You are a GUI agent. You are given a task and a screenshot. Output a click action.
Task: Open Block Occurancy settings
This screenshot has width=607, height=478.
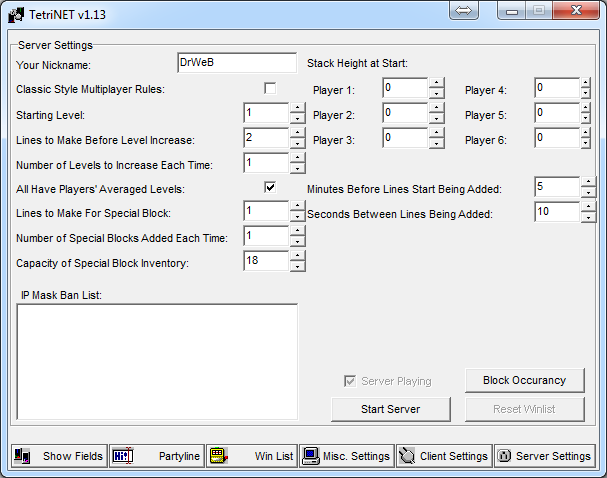coord(525,380)
